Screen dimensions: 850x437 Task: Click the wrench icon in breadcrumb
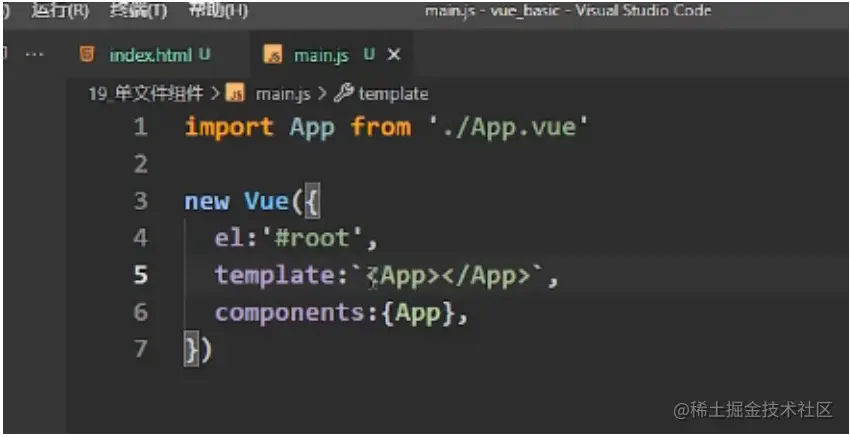click(x=344, y=94)
